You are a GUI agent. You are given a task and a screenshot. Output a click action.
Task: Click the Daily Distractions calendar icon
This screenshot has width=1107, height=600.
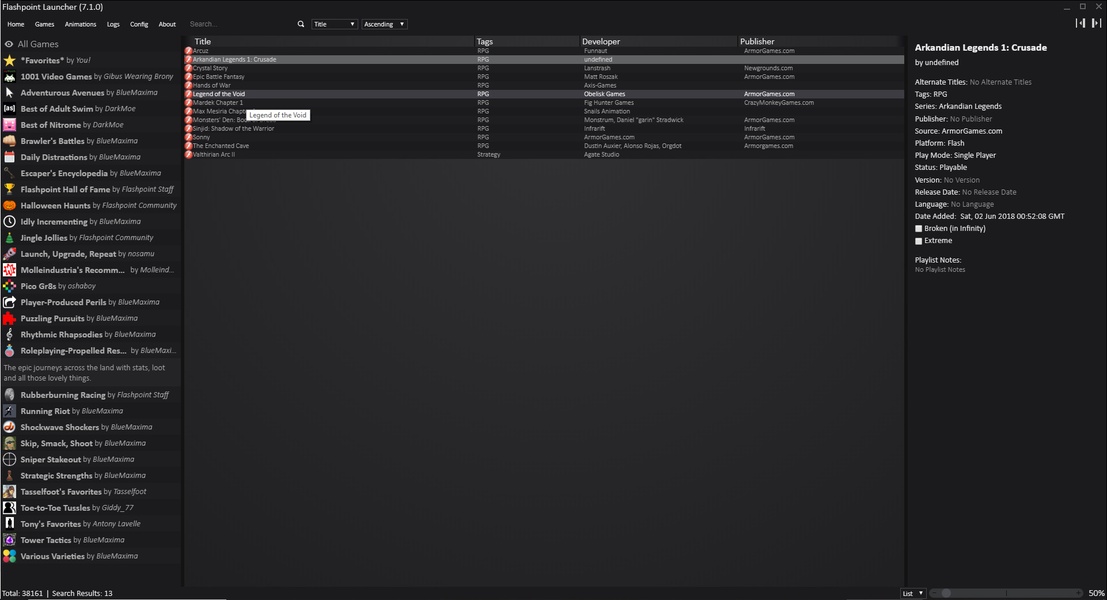pyautogui.click(x=9, y=157)
